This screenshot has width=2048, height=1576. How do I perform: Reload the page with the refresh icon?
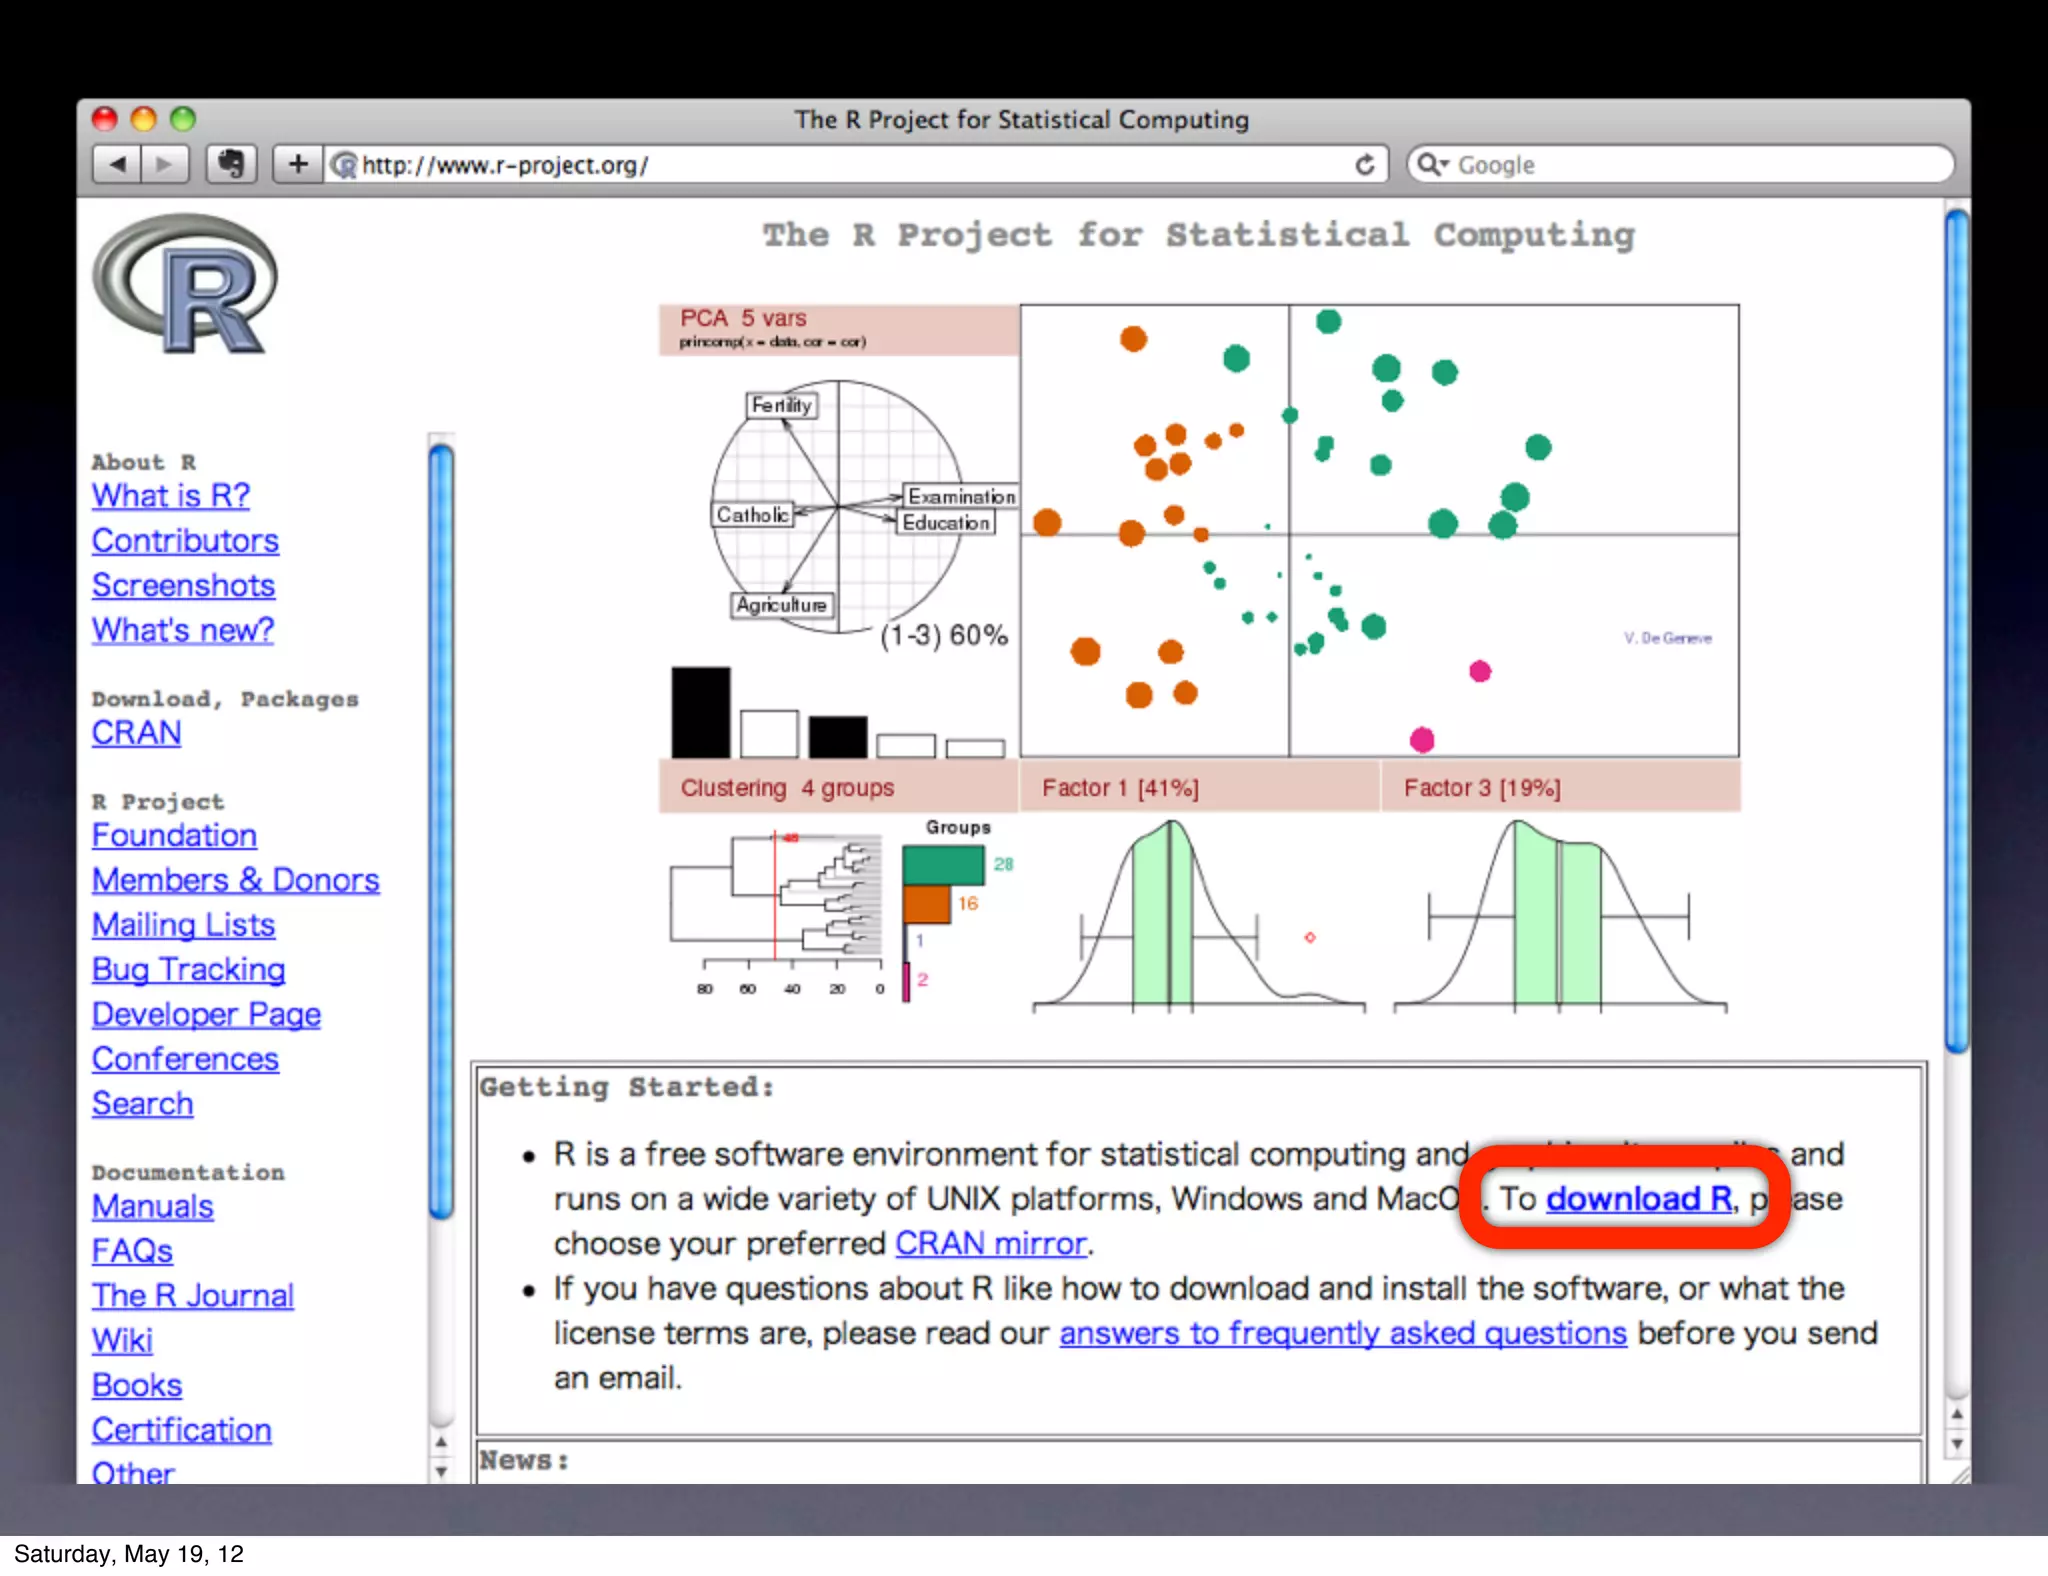click(1364, 165)
